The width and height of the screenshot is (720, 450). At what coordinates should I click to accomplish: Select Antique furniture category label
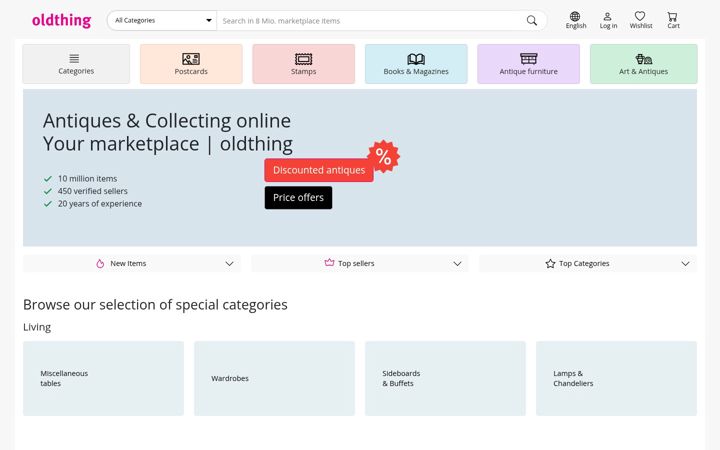click(529, 72)
